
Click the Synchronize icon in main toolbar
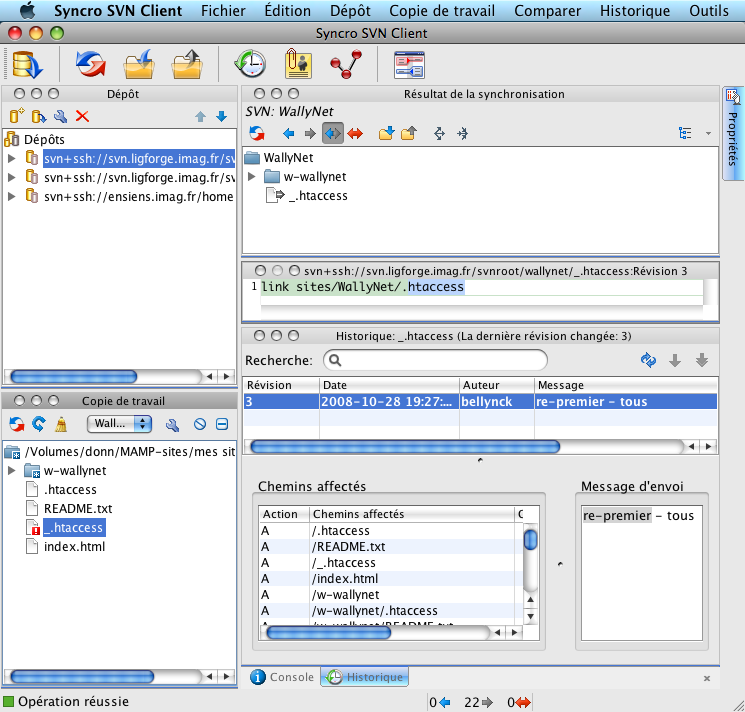90,64
